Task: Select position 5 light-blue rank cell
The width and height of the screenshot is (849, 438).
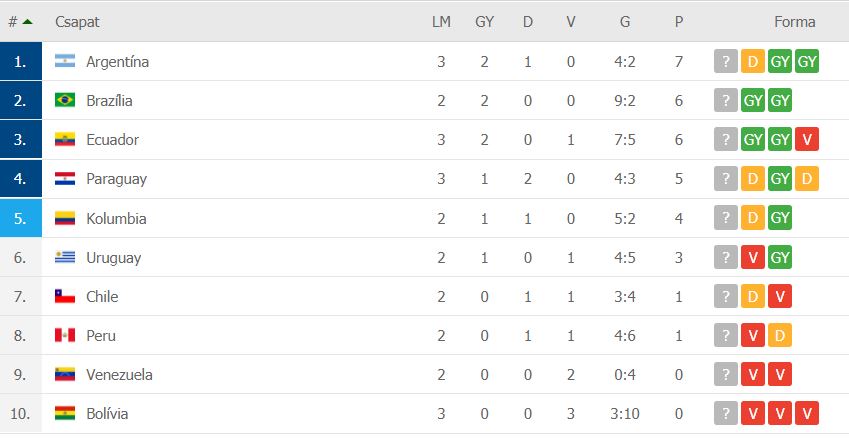Action: tap(21, 218)
